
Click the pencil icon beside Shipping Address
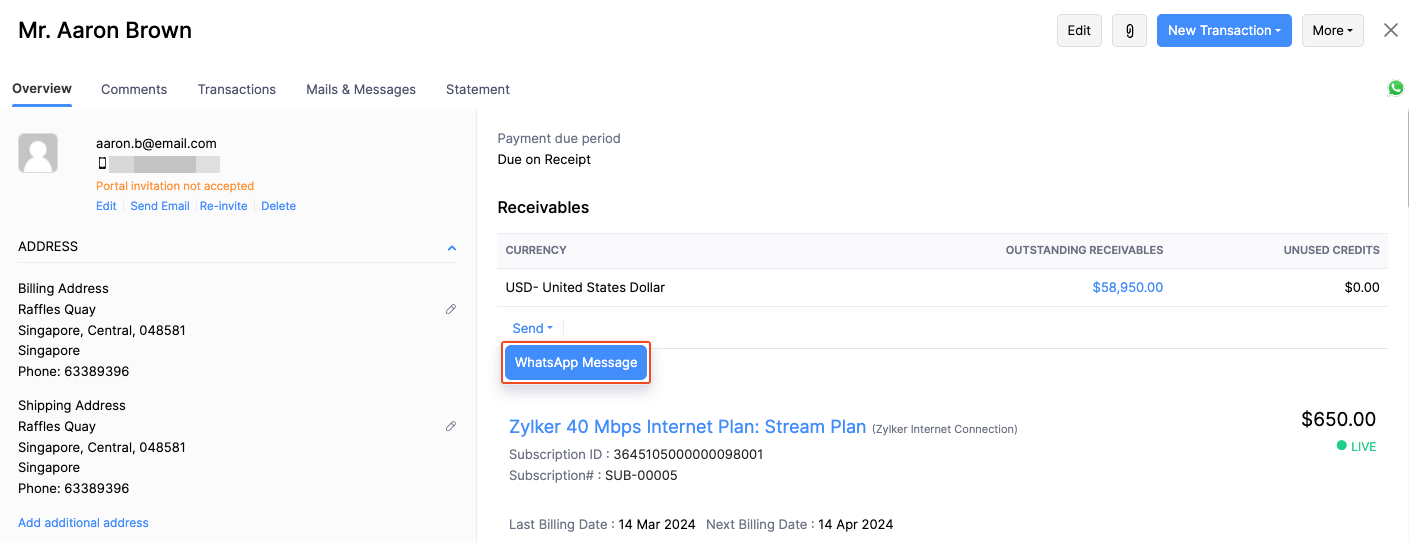pyautogui.click(x=451, y=427)
